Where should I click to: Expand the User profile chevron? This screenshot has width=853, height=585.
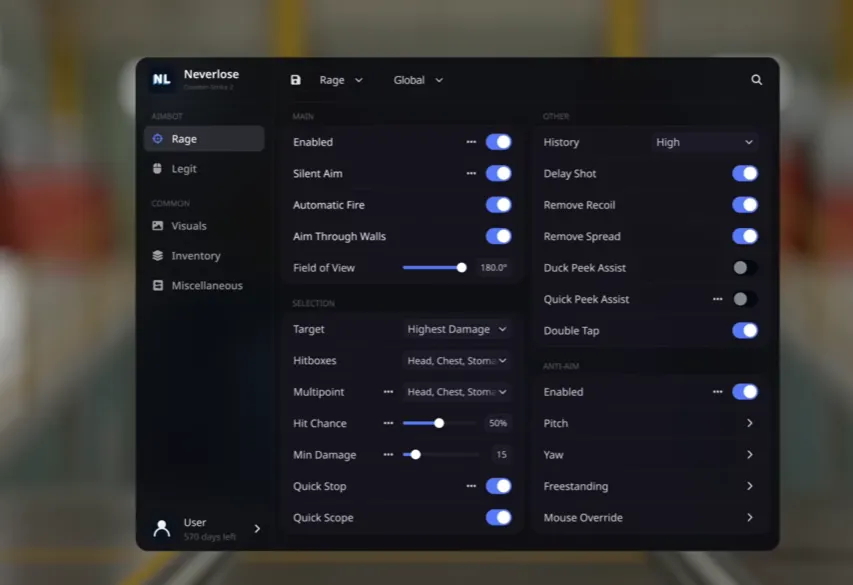click(x=257, y=528)
